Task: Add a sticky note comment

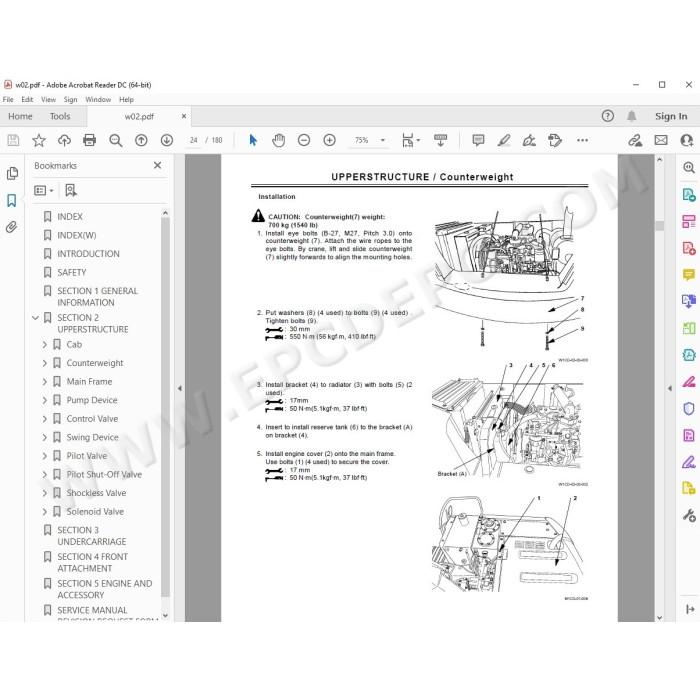Action: coord(478,140)
